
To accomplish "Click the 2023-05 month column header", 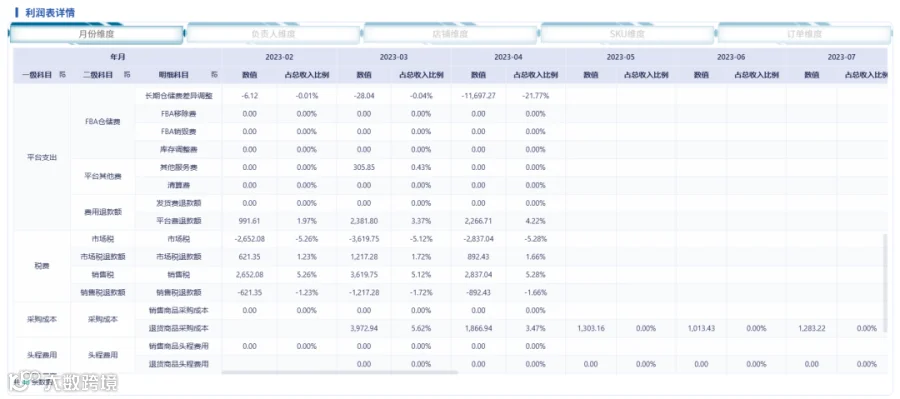I will [620, 57].
